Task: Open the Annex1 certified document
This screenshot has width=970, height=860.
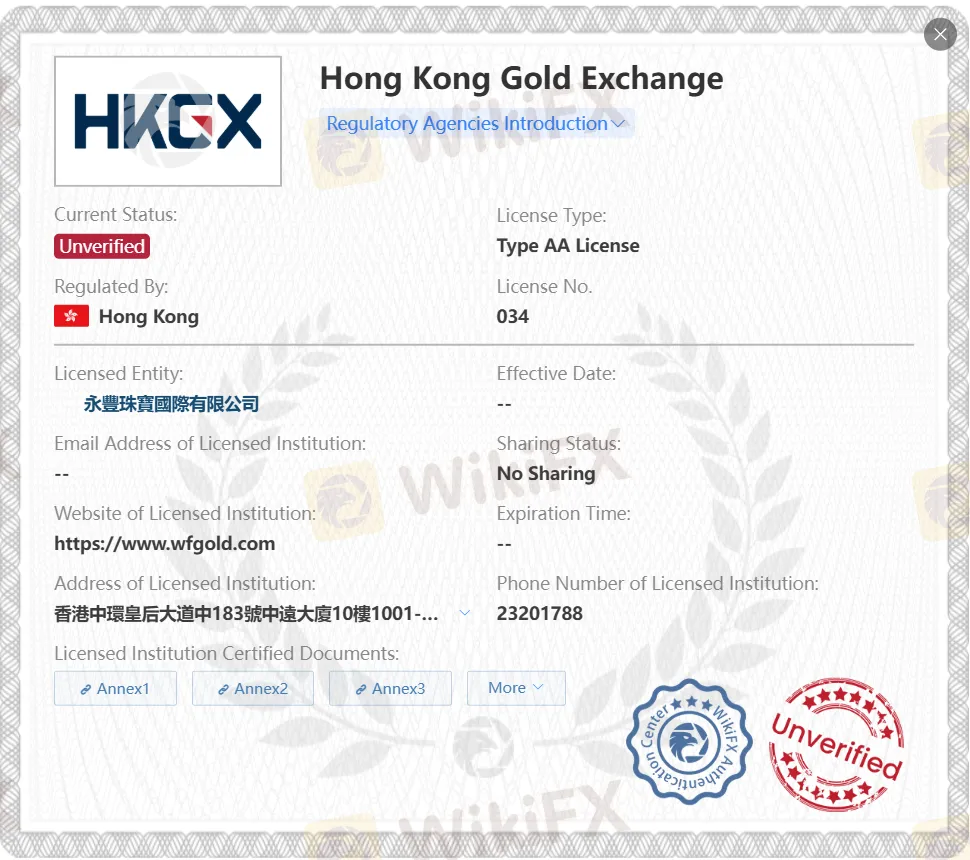Action: click(x=115, y=688)
